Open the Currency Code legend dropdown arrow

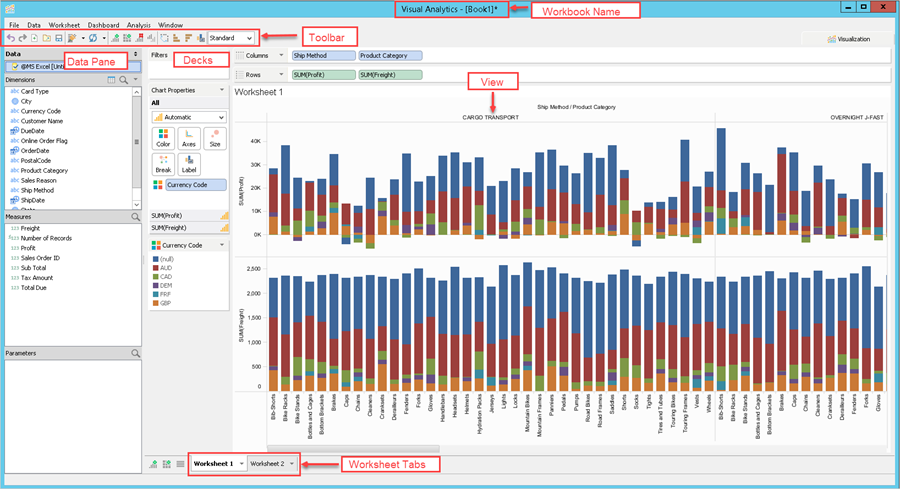220,245
